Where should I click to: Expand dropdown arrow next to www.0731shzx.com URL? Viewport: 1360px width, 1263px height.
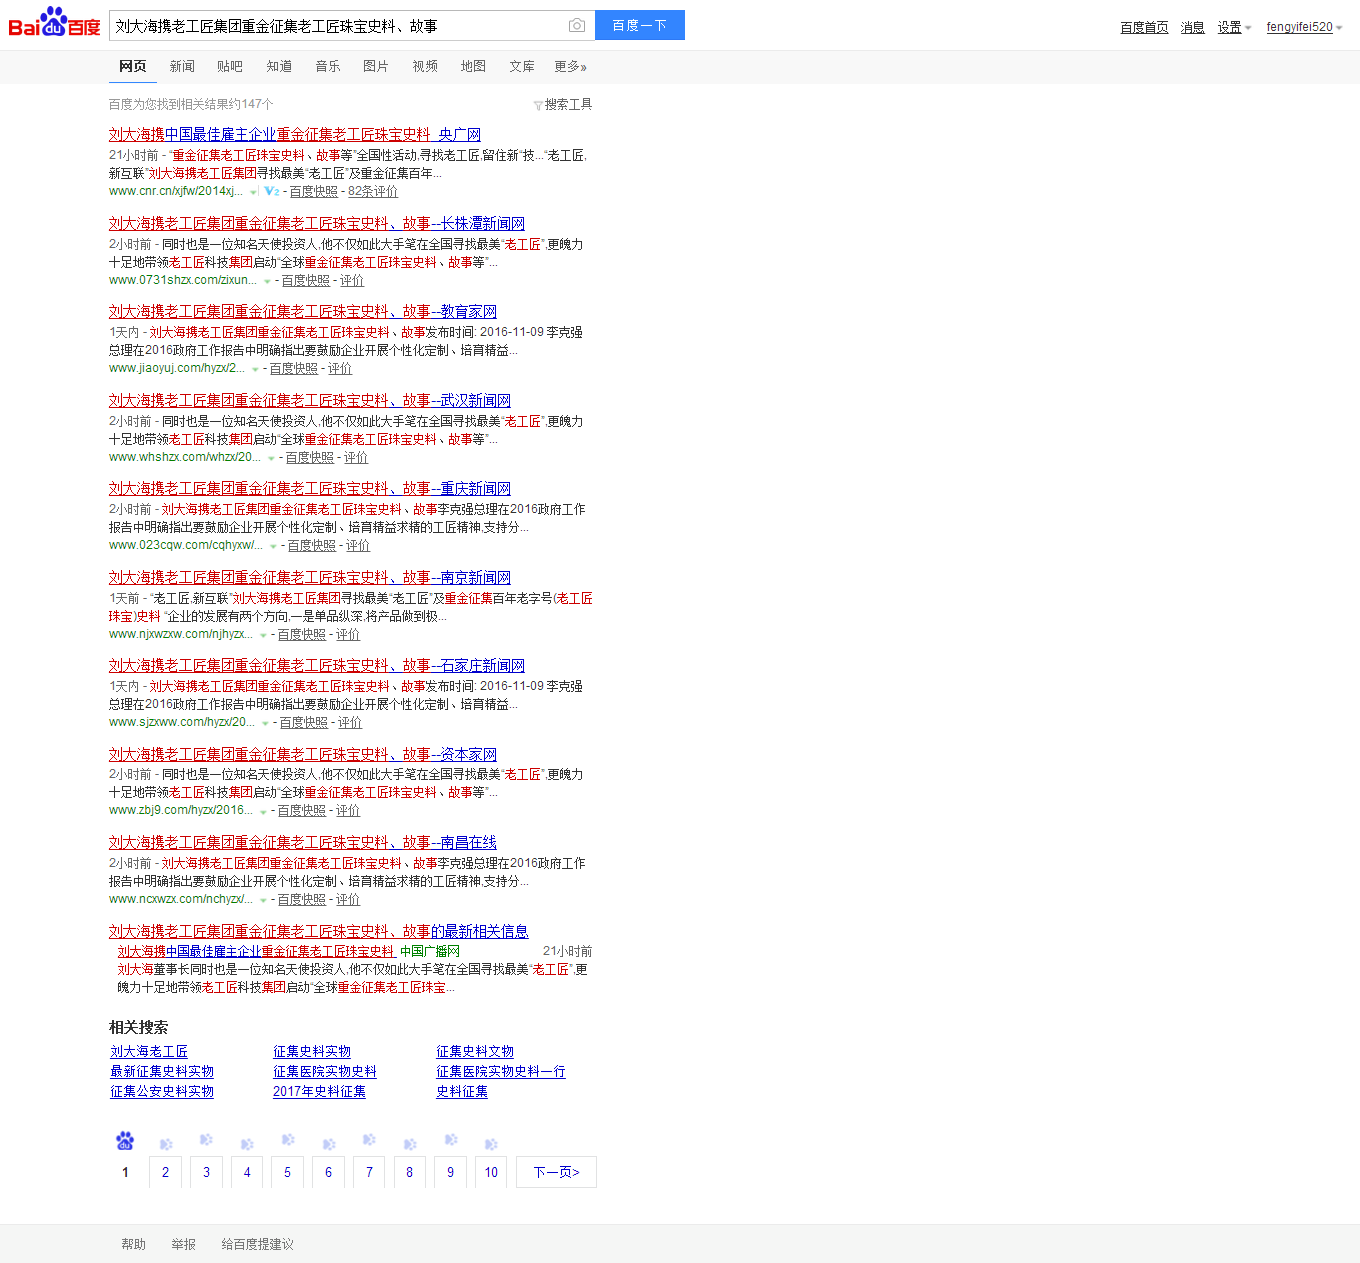267,281
